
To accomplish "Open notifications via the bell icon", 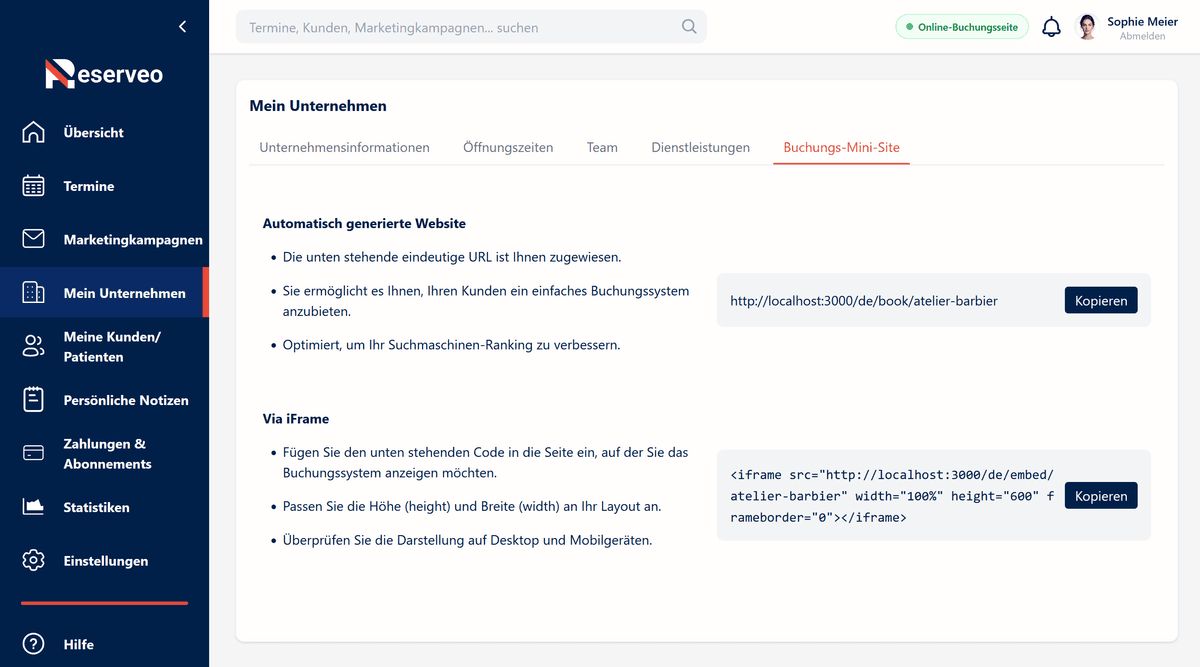I will point(1051,27).
